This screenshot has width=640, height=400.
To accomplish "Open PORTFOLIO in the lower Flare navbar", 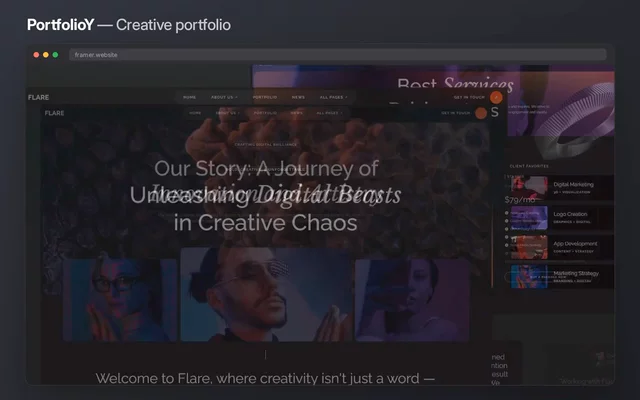I will click(x=265, y=113).
